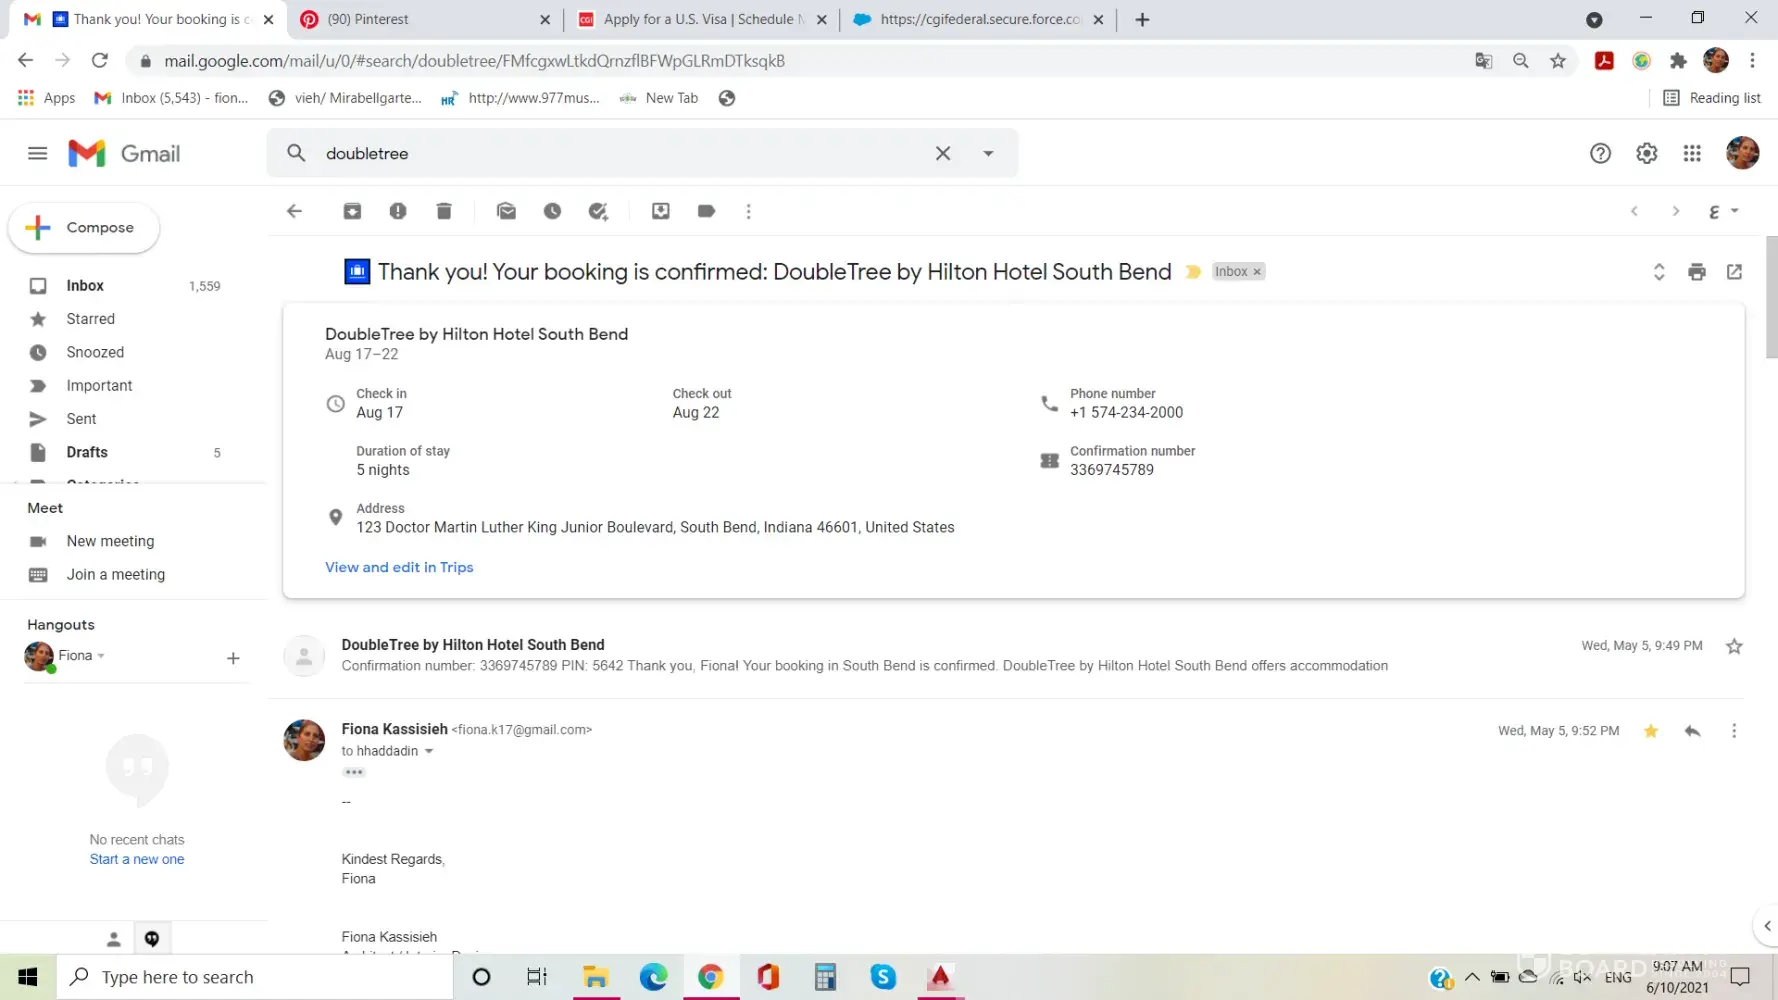Click the doubletree search input field
The height and width of the screenshot is (1000, 1778).
click(x=620, y=153)
